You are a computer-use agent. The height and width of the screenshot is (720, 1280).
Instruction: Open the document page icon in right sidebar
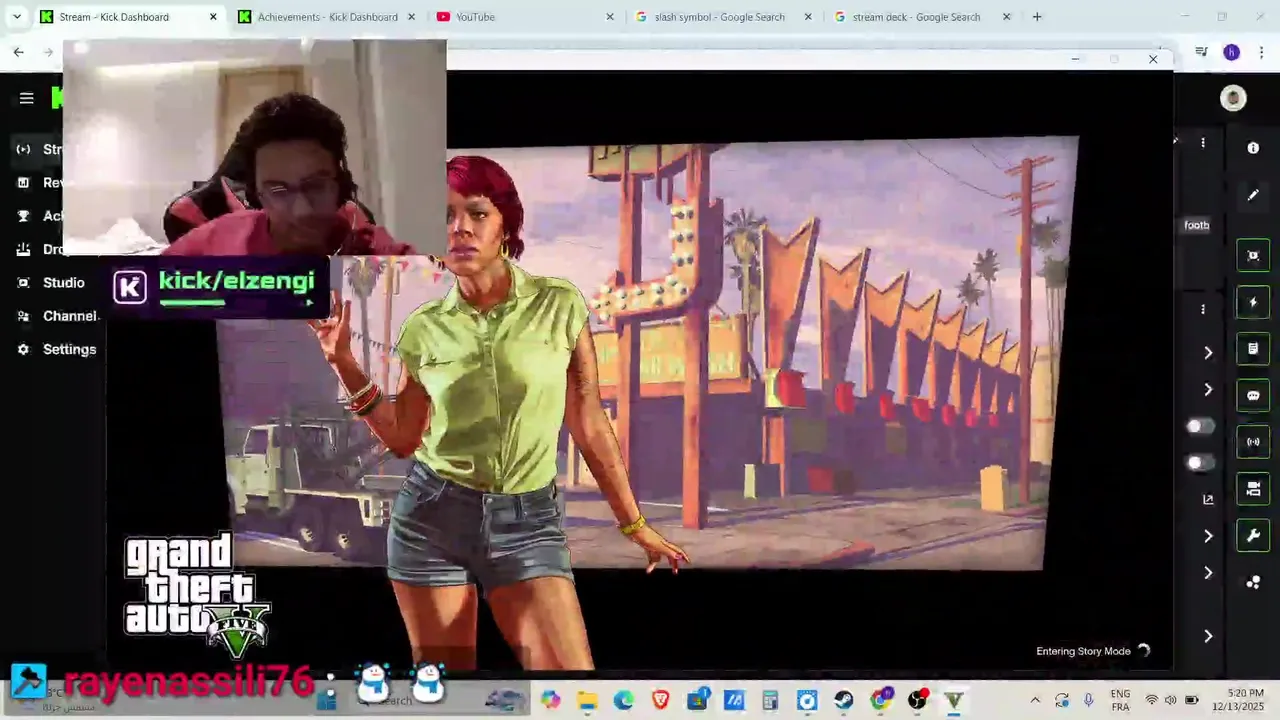click(x=1253, y=349)
